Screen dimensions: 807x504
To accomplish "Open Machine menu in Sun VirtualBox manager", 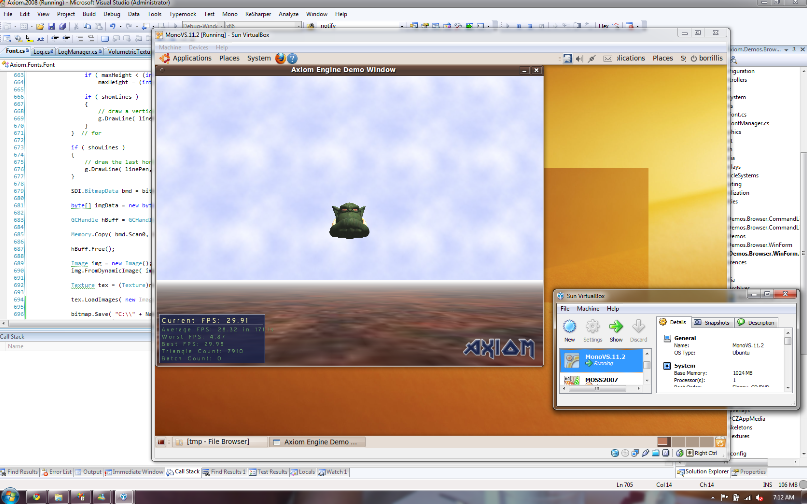I will [587, 308].
